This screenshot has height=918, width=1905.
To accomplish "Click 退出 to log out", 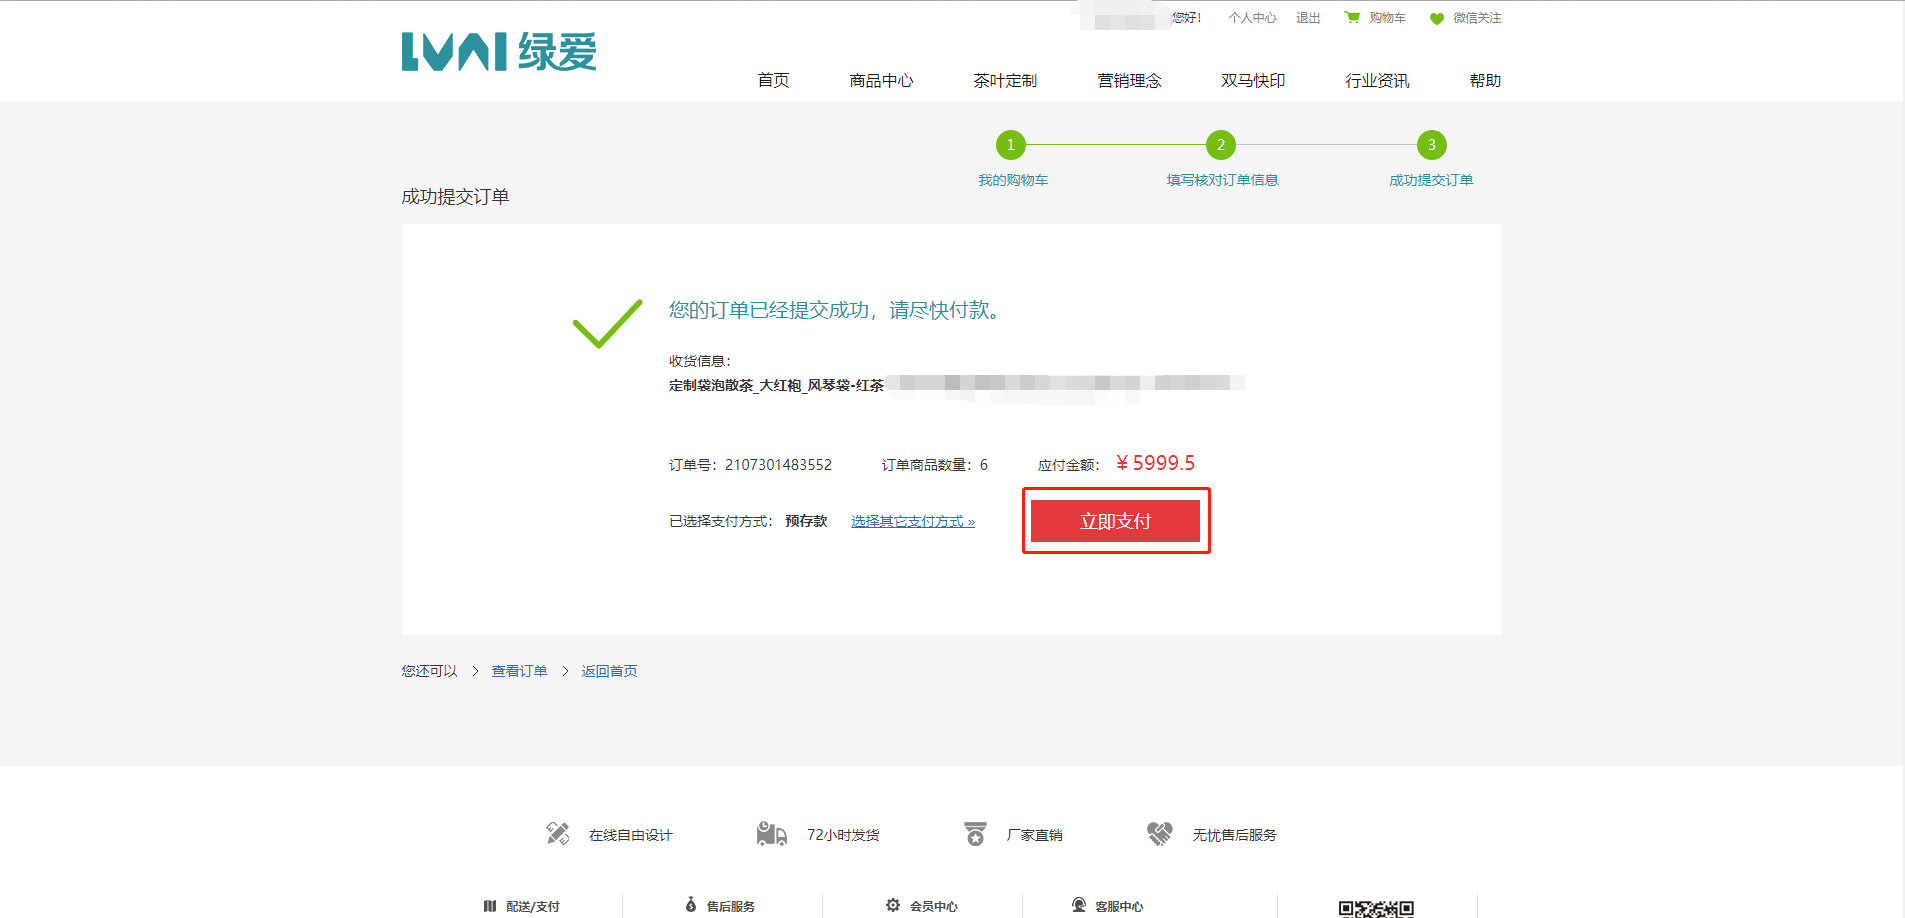I will tap(1308, 18).
